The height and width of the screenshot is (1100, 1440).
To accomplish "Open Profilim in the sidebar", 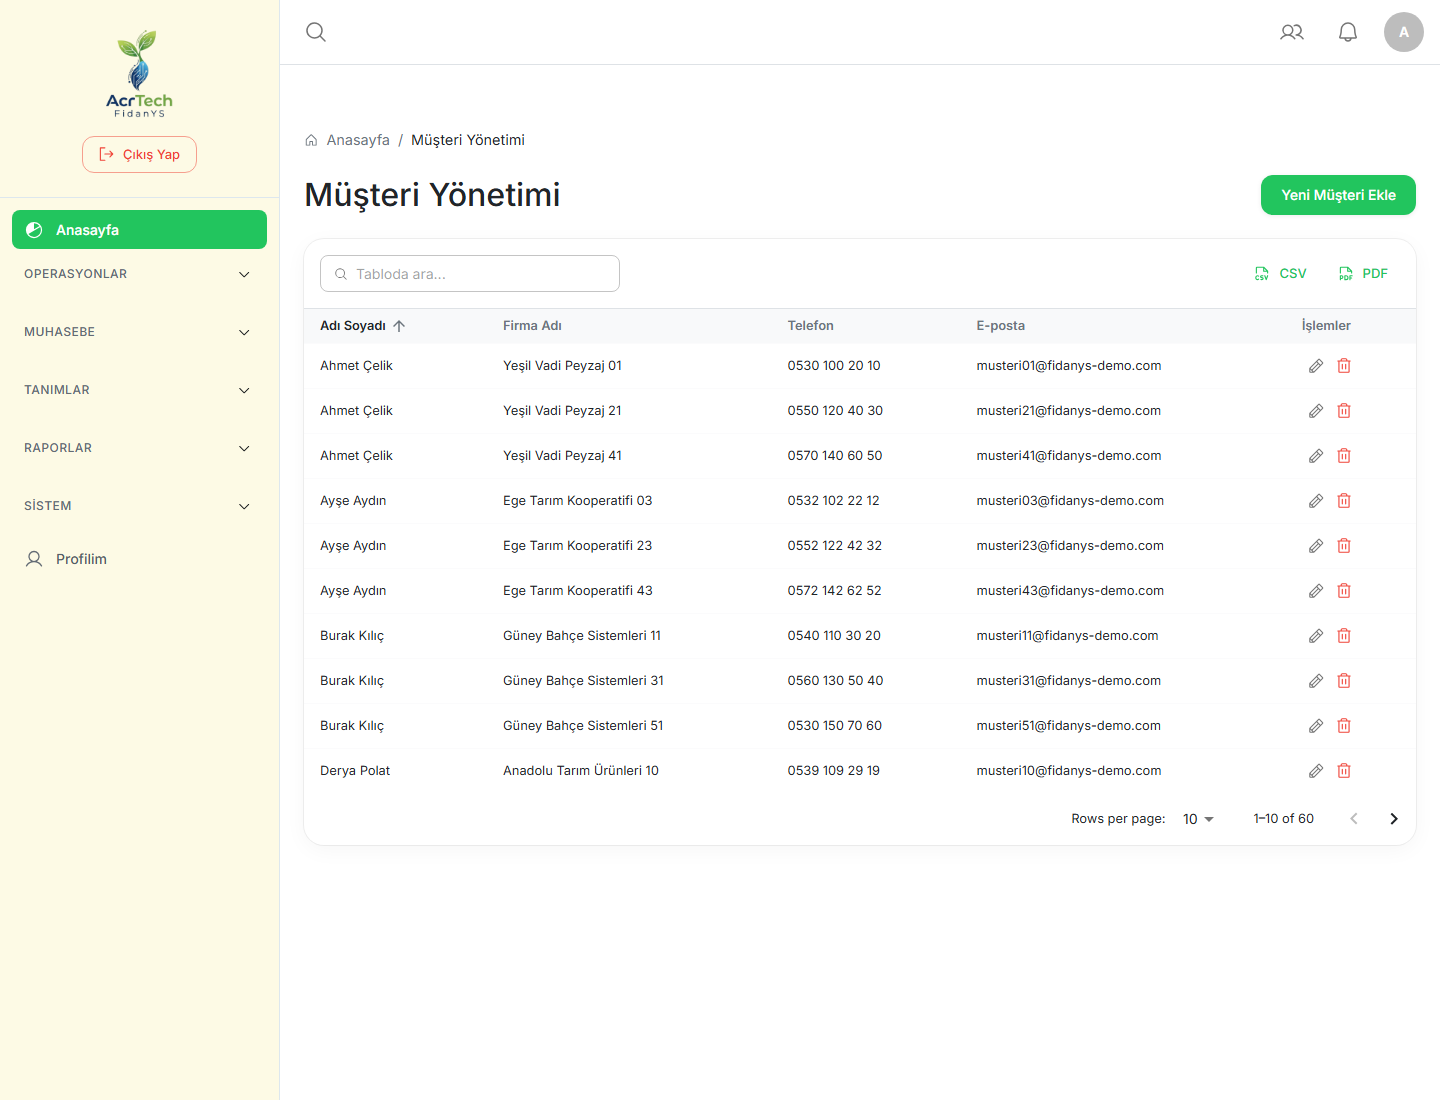I will click(x=139, y=559).
